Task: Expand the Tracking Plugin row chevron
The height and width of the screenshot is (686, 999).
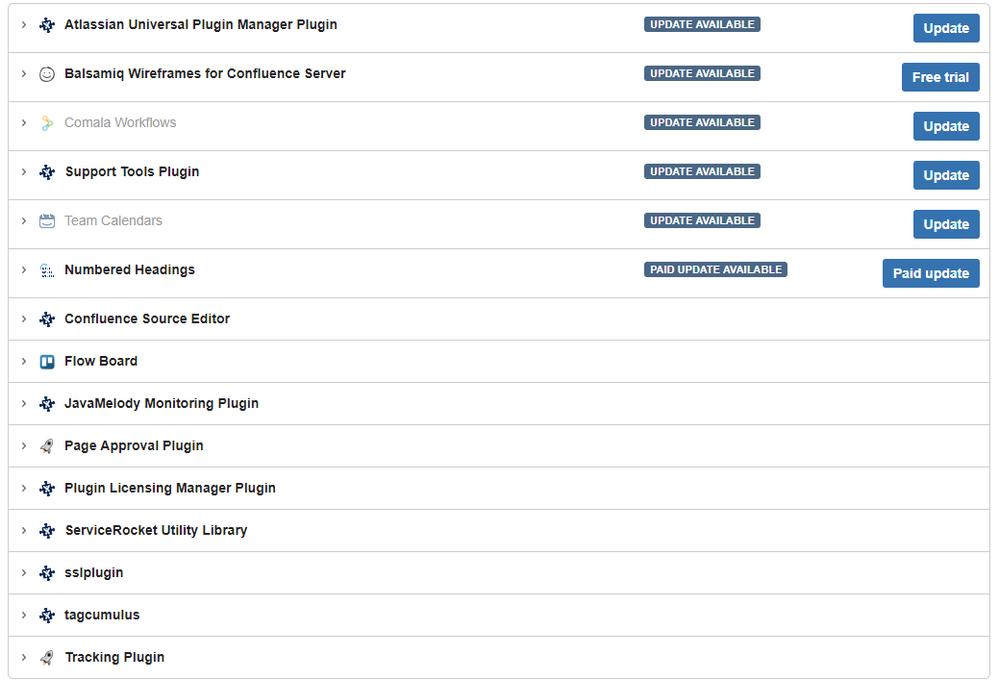Action: point(24,657)
